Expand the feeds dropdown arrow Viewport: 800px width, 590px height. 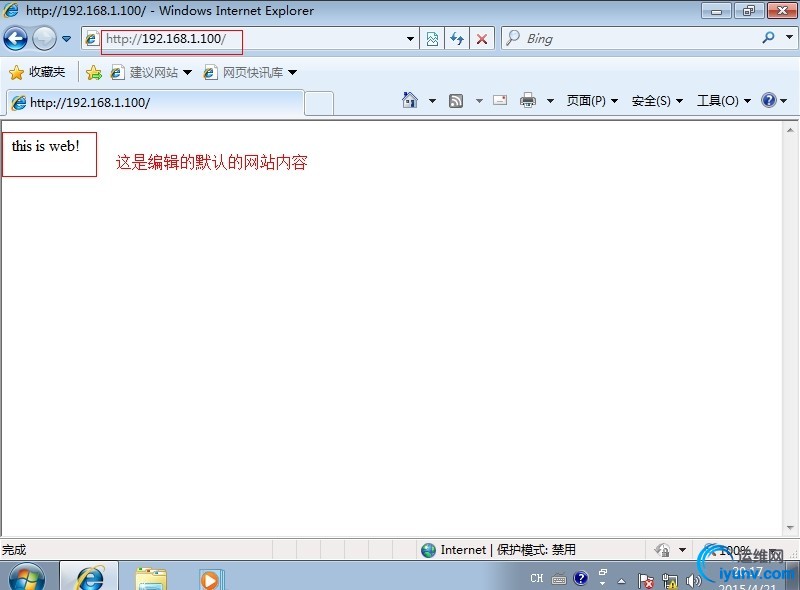point(479,101)
